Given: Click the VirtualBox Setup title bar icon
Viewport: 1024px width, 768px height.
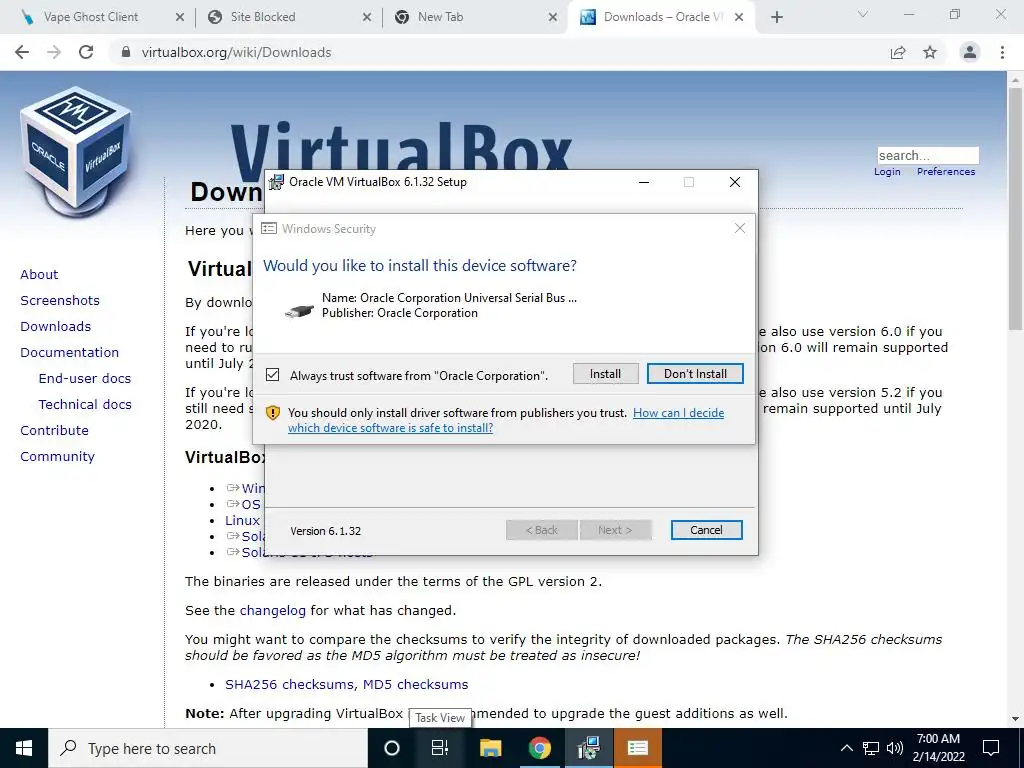Looking at the screenshot, I should click(x=277, y=182).
